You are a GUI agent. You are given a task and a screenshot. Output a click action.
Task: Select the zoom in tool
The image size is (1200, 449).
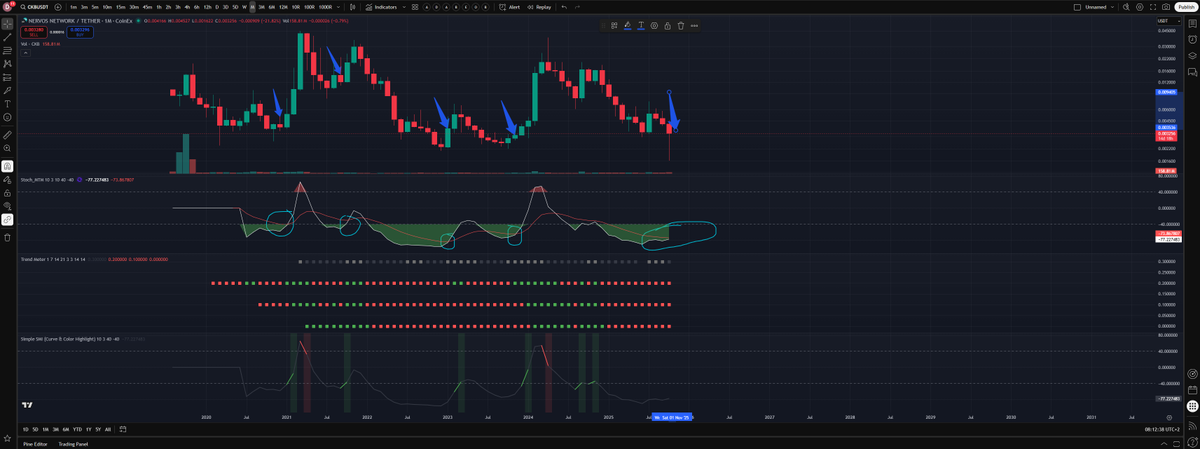pyautogui.click(x=7, y=148)
